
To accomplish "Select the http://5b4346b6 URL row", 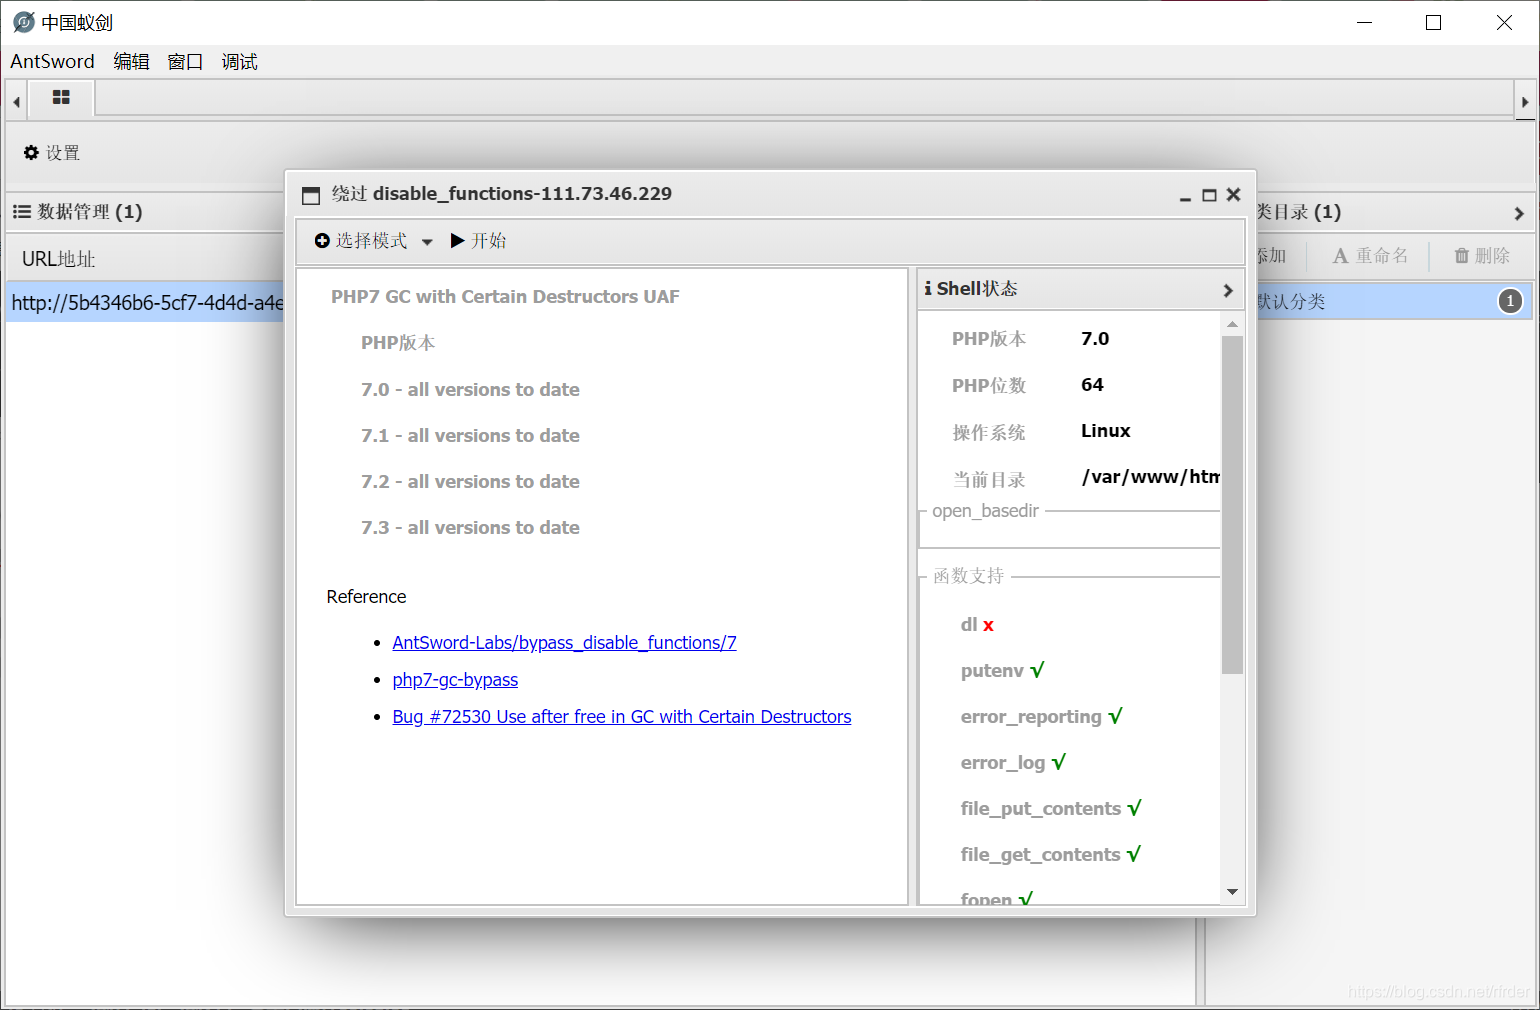I will point(146,303).
